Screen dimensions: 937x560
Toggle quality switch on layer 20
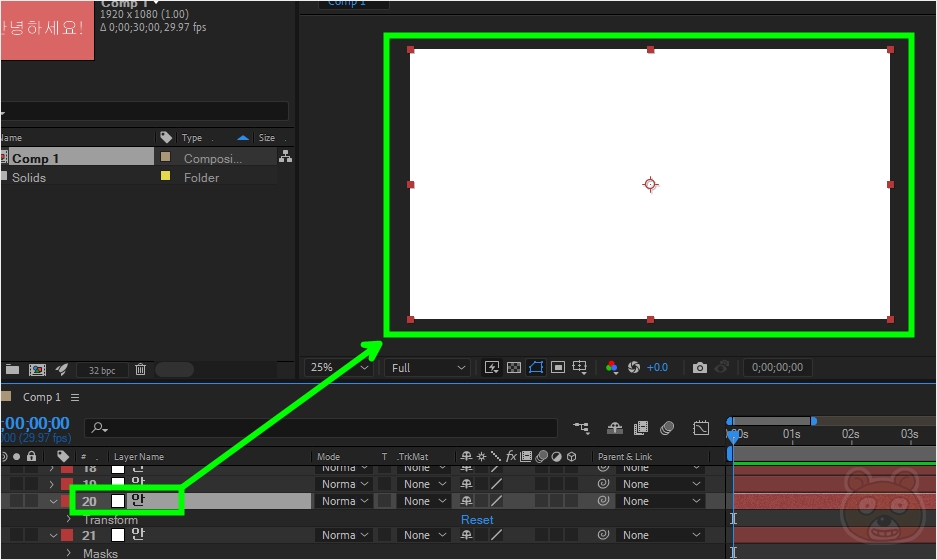[x=496, y=501]
